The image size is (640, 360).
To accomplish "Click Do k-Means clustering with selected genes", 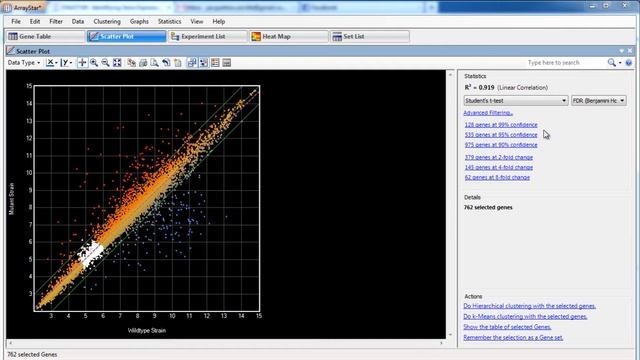I will tap(525, 316).
